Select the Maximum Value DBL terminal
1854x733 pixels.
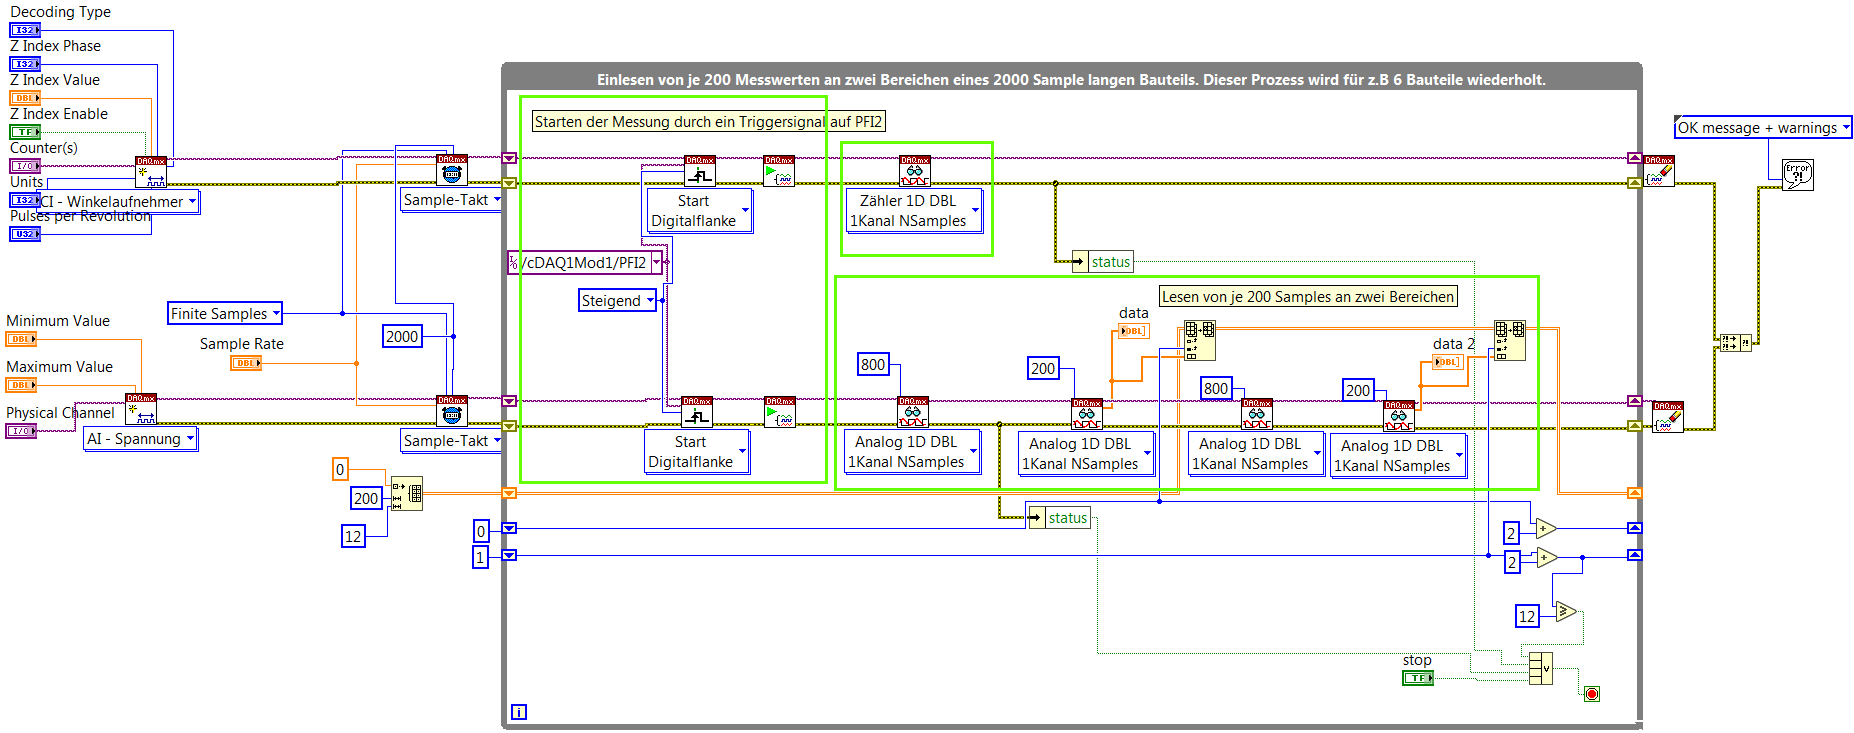coord(21,385)
